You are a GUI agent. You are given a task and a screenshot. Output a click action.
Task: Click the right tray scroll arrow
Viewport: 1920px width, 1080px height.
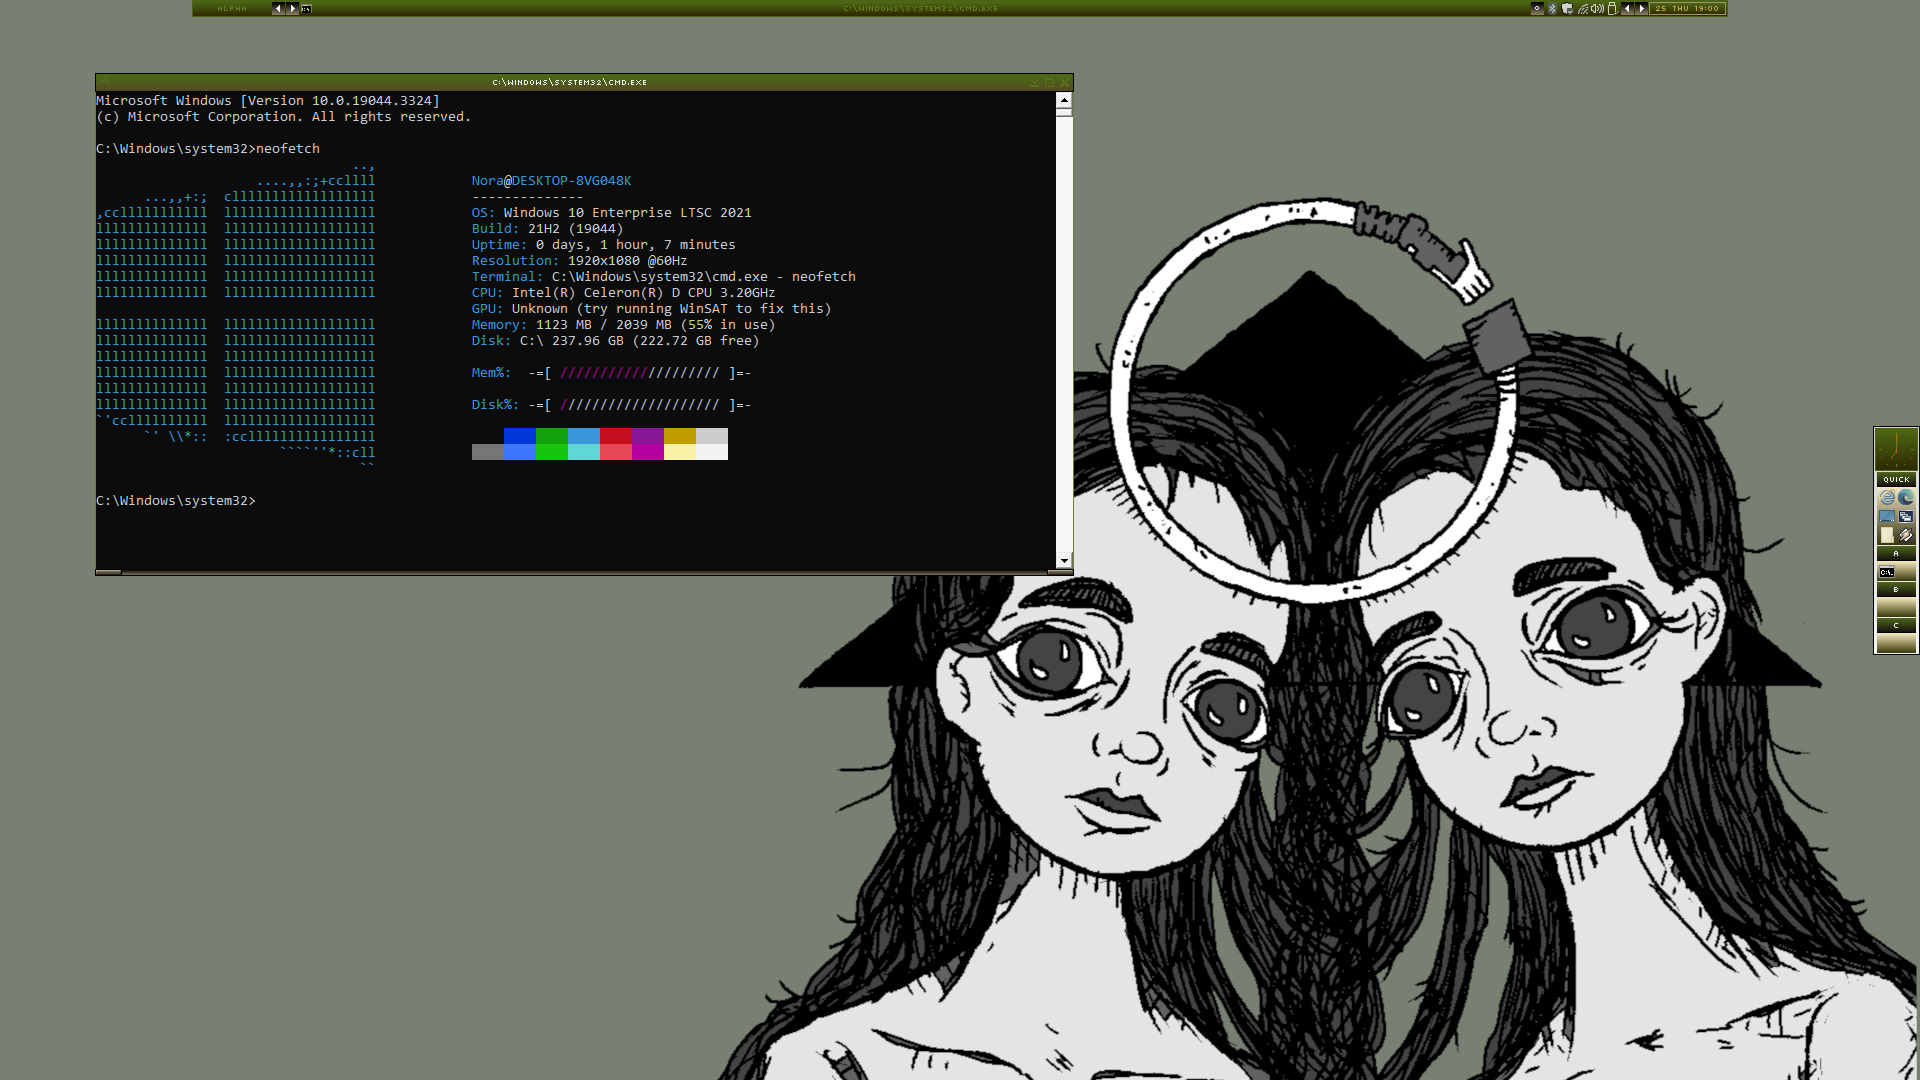click(1641, 8)
